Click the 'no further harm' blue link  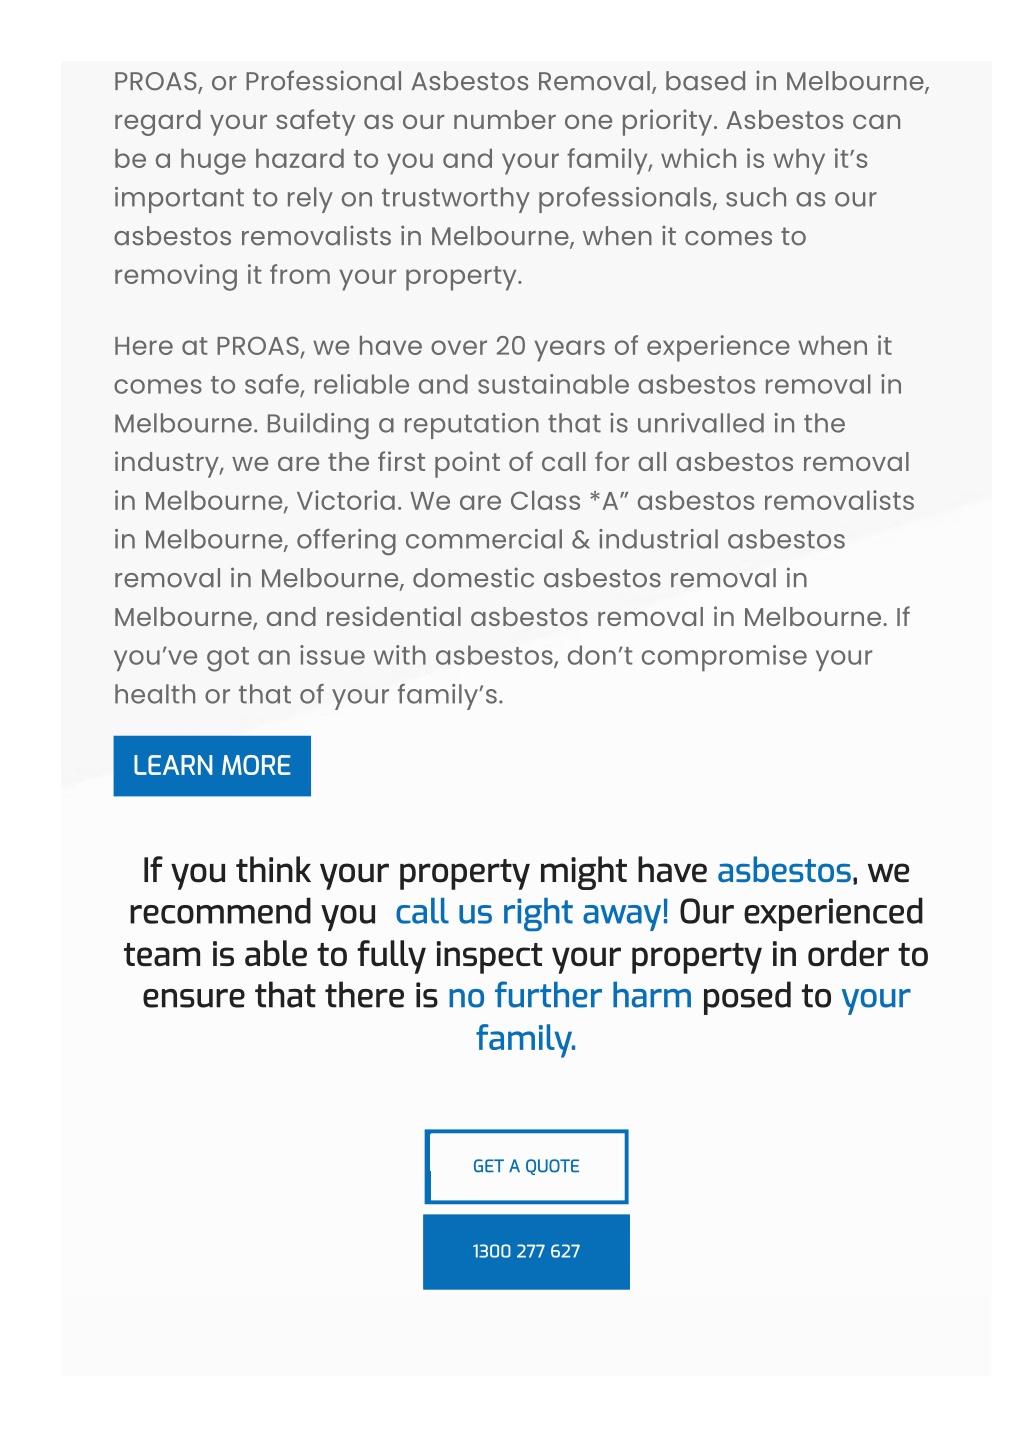pos(570,996)
